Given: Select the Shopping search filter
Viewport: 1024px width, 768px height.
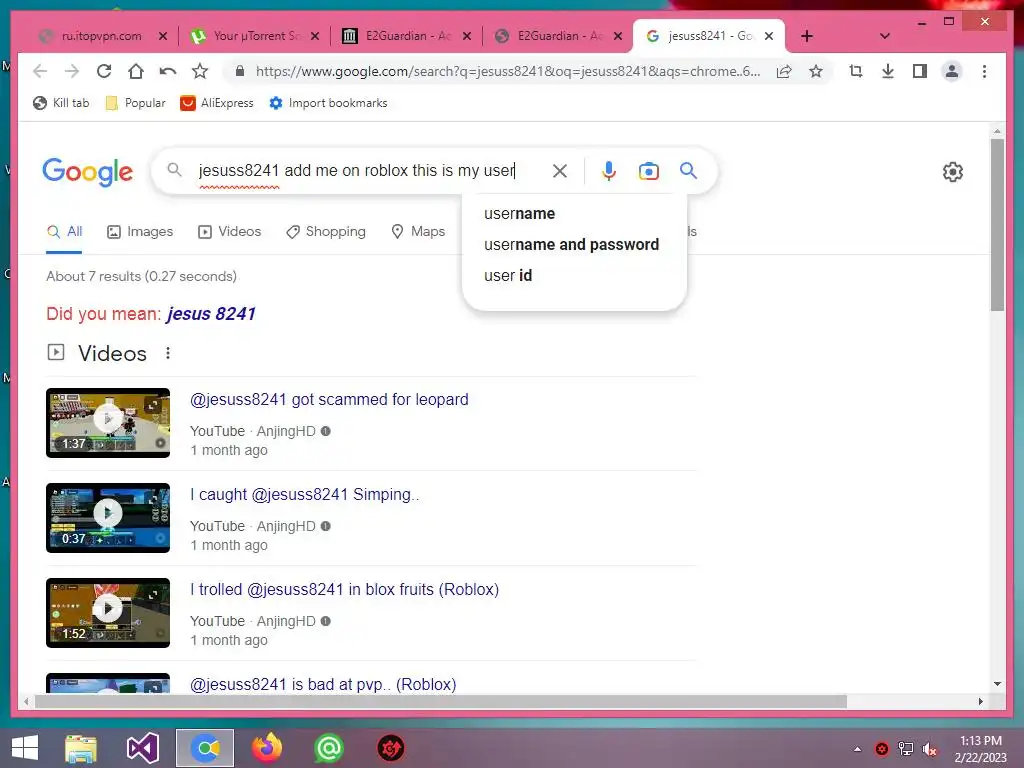Looking at the screenshot, I should 326,232.
